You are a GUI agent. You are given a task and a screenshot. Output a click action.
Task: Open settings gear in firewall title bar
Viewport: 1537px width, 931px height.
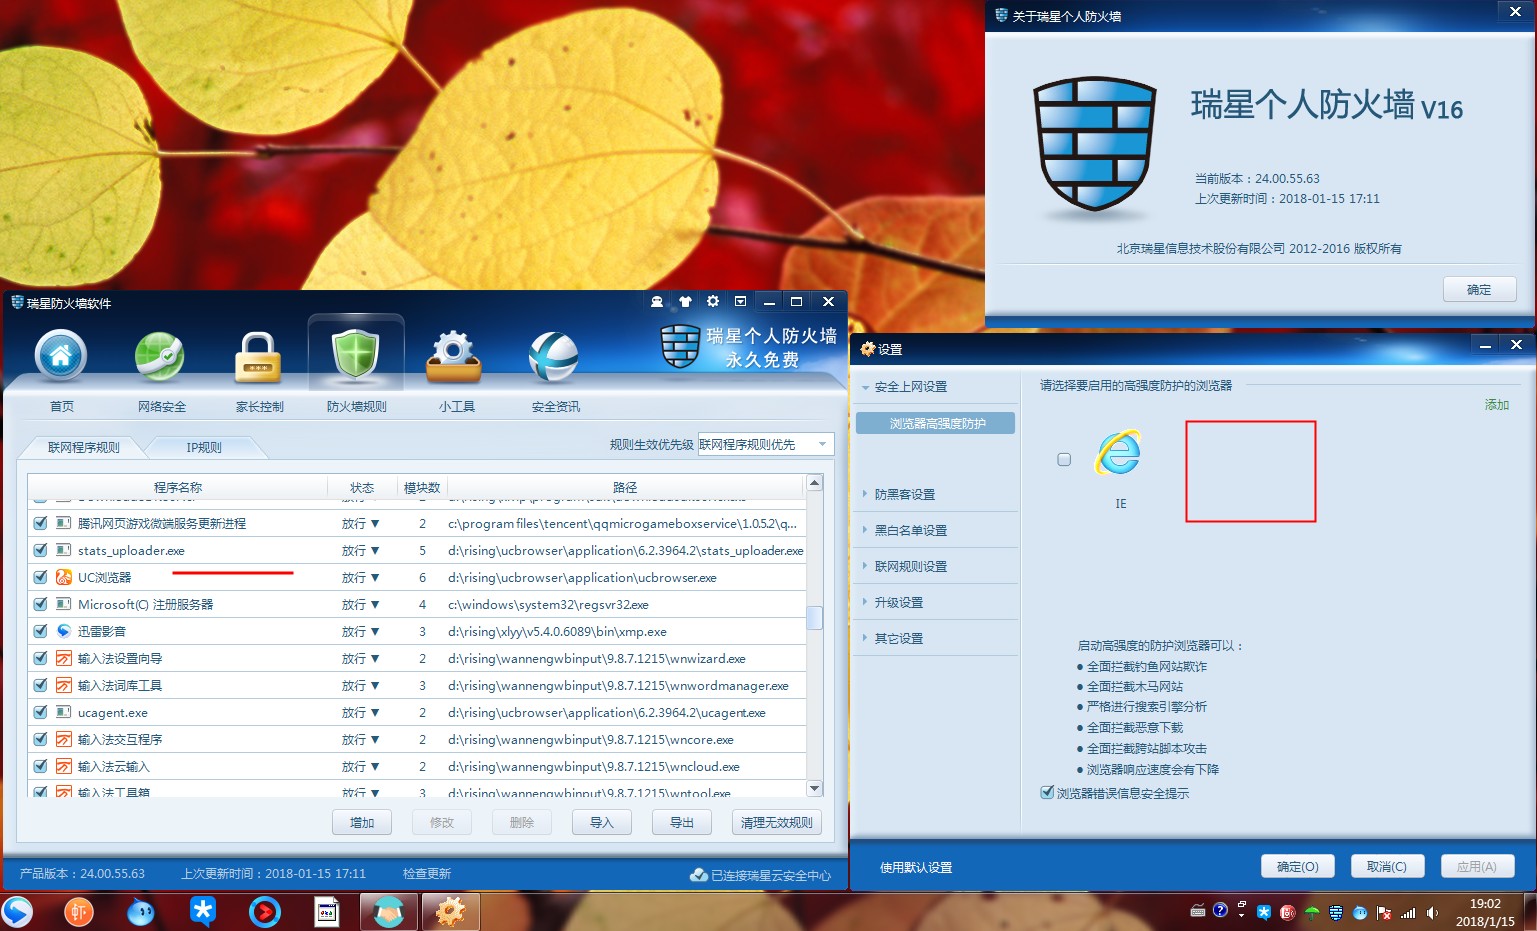tap(713, 301)
